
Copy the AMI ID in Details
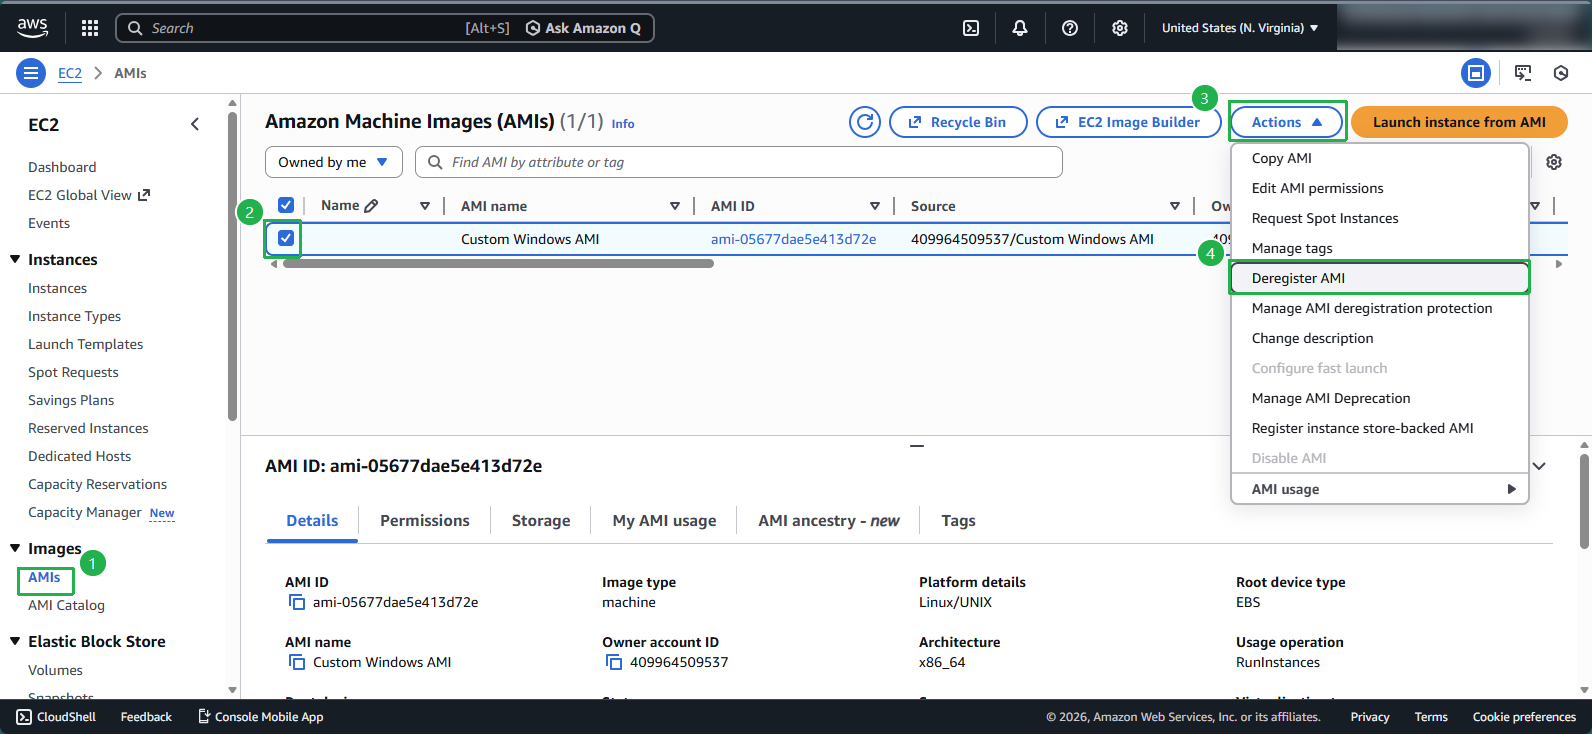coord(296,602)
